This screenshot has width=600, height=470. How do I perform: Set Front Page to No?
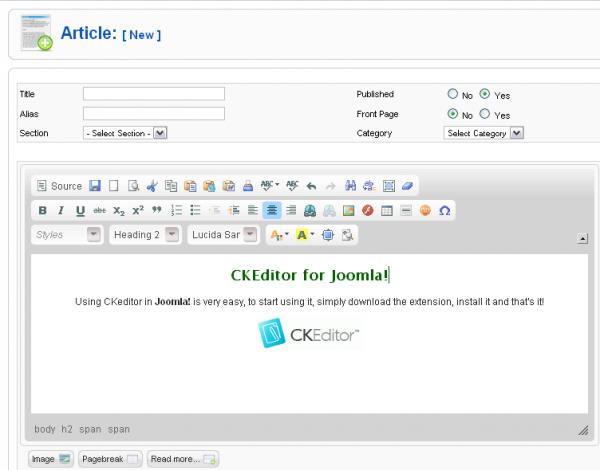pyautogui.click(x=453, y=114)
